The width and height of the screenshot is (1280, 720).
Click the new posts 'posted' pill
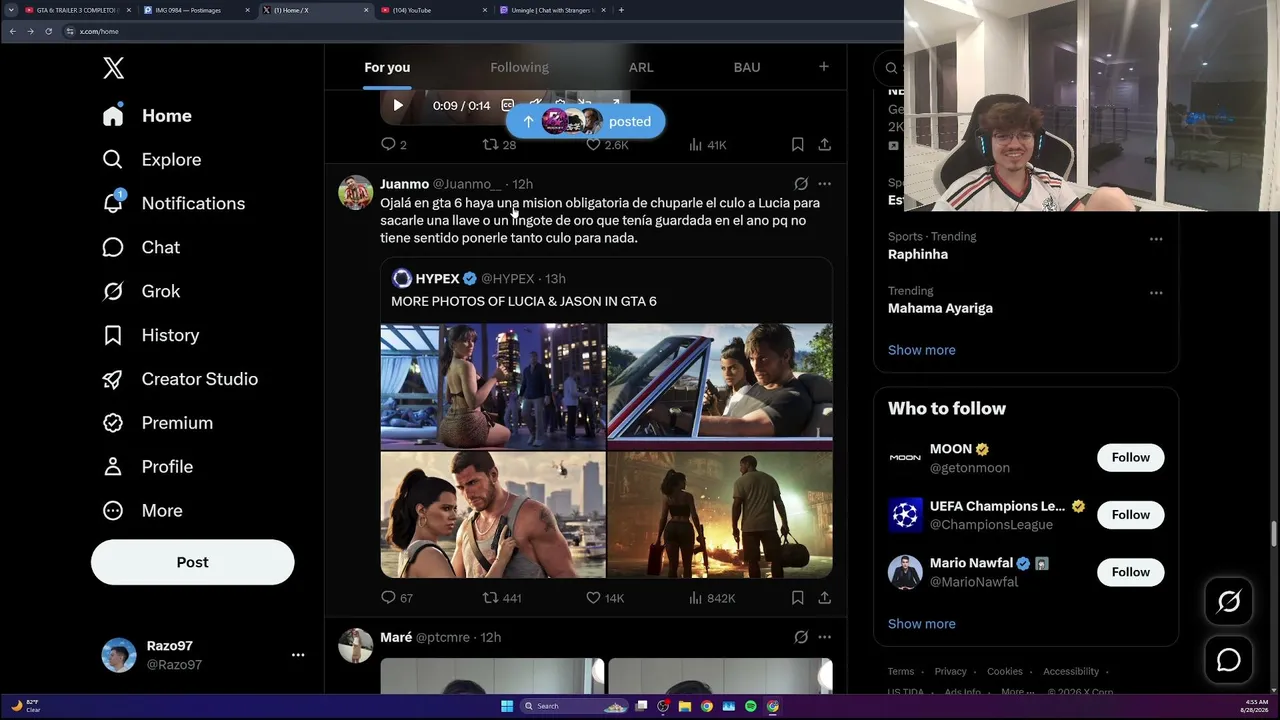[x=585, y=121]
